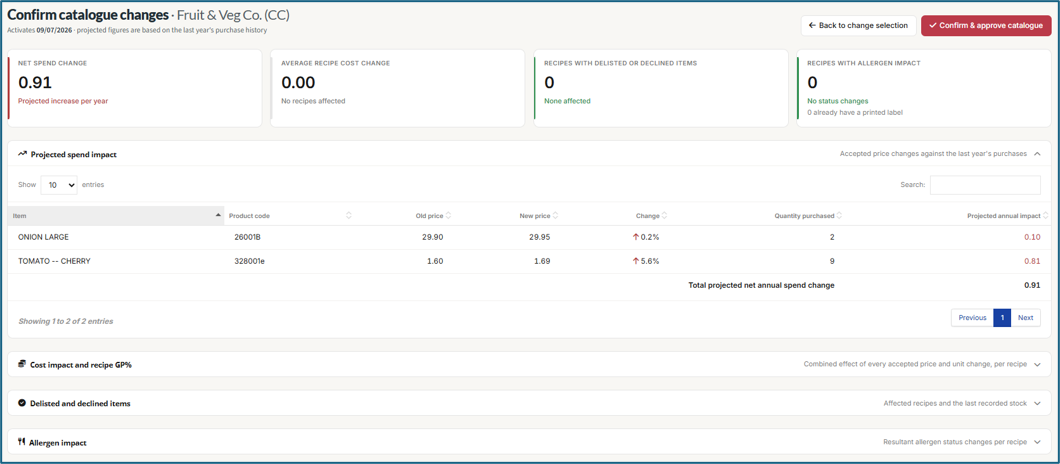
Task: Click the Confirm & approve catalogue button
Action: (986, 25)
